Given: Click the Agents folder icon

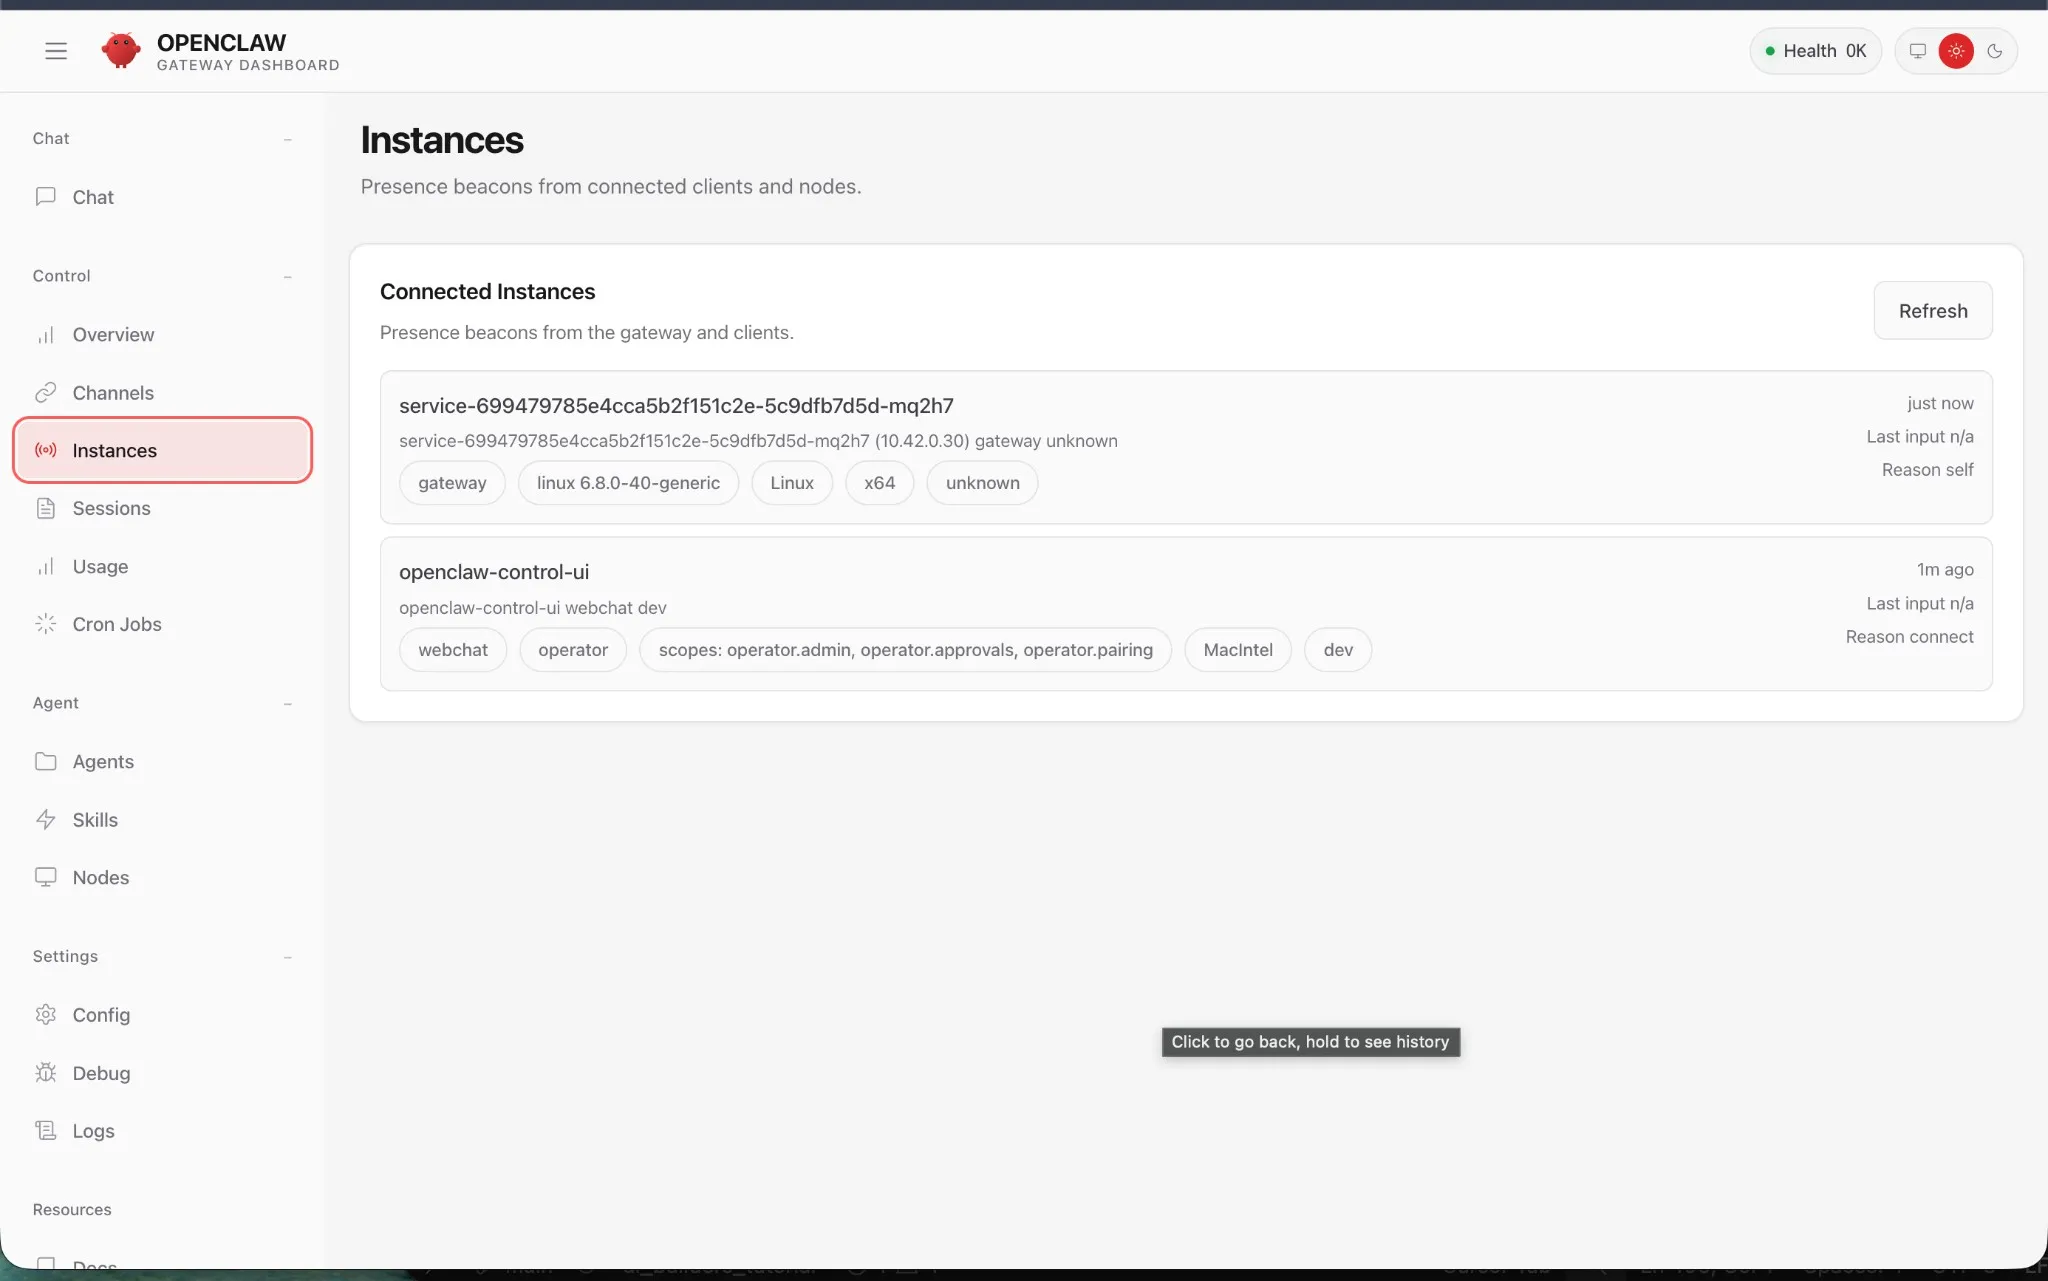Looking at the screenshot, I should pyautogui.click(x=45, y=762).
